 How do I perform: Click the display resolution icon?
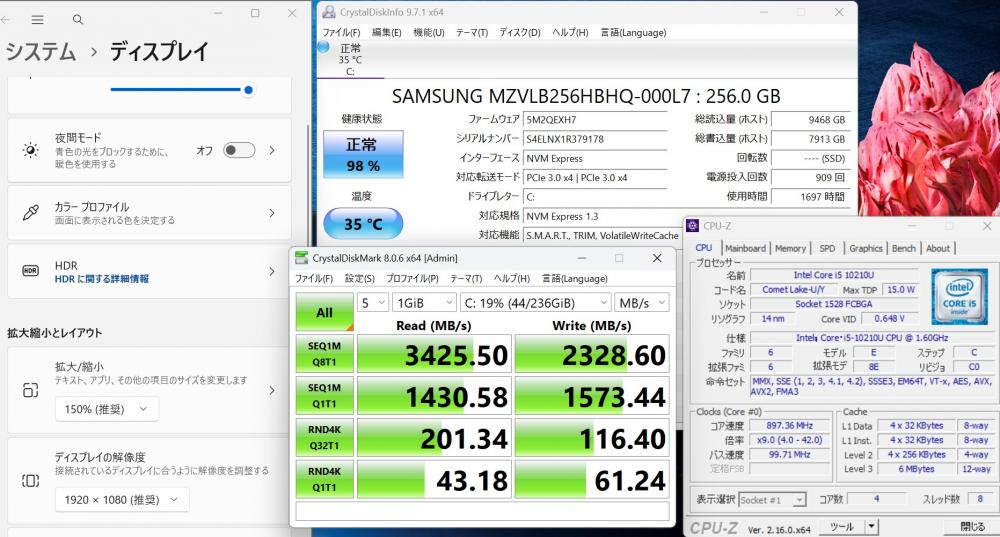click(30, 480)
